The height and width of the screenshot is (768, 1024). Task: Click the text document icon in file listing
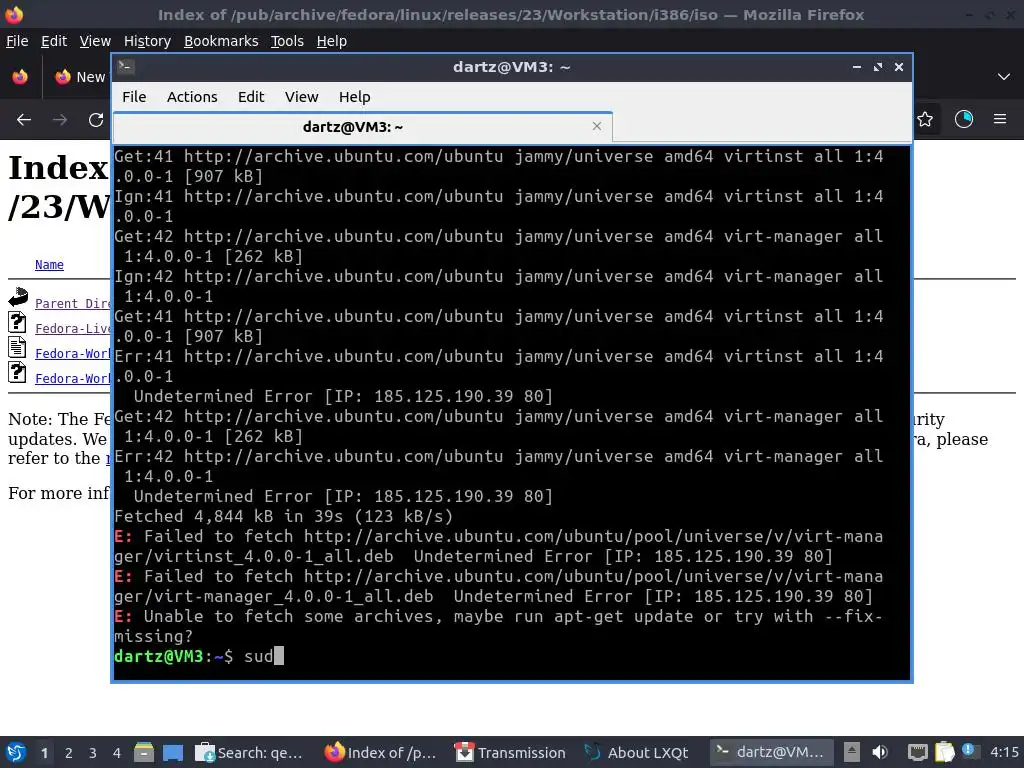click(18, 346)
